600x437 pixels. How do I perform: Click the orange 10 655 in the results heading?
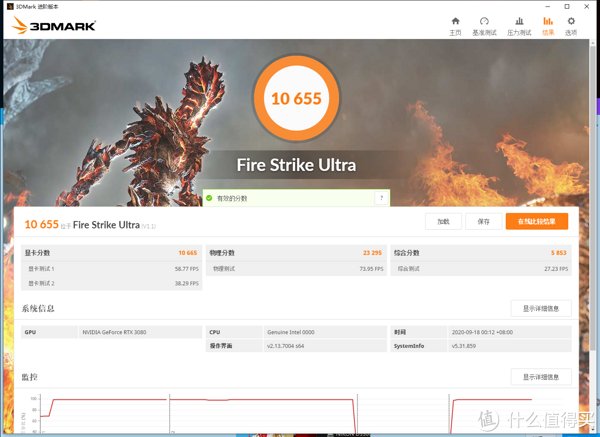(x=41, y=224)
